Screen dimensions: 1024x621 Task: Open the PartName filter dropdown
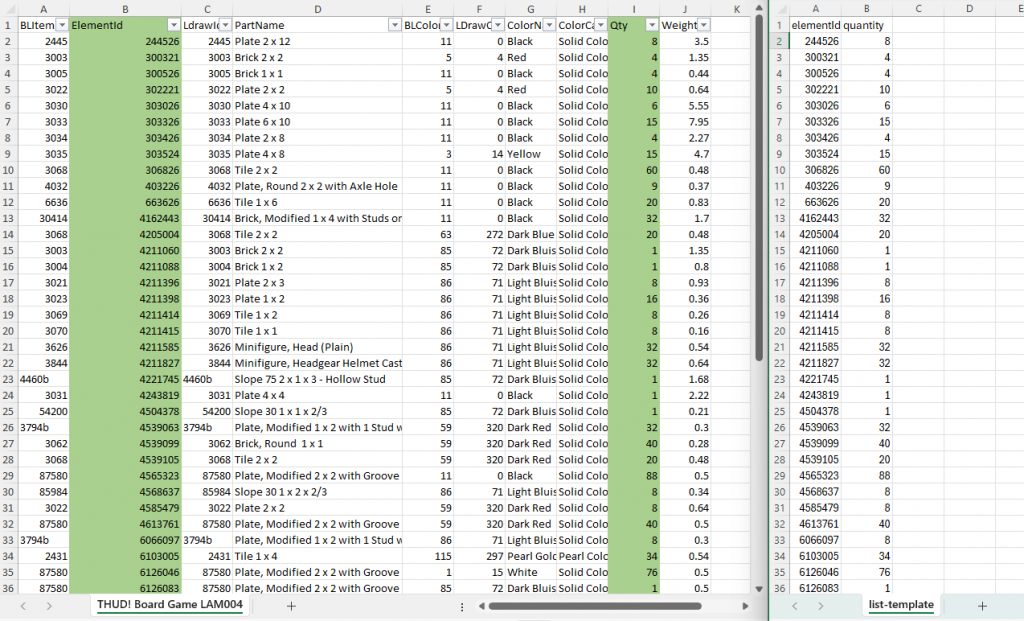click(390, 24)
